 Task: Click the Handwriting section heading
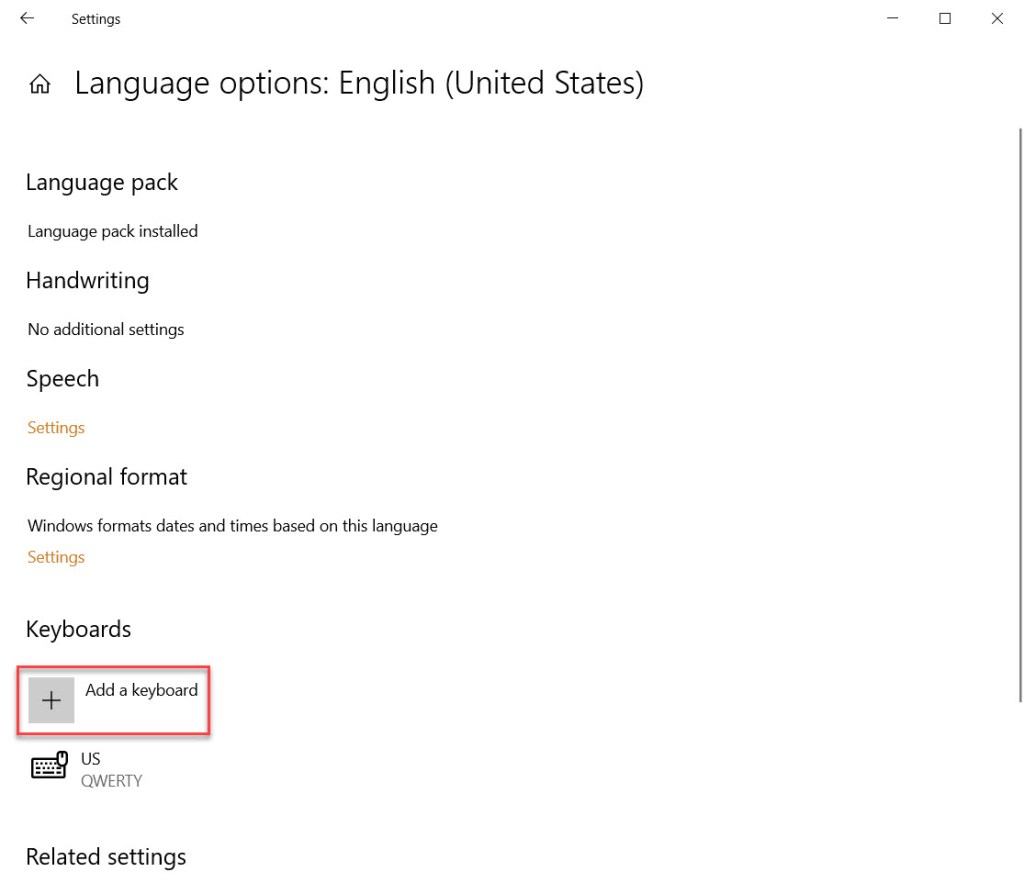click(87, 281)
